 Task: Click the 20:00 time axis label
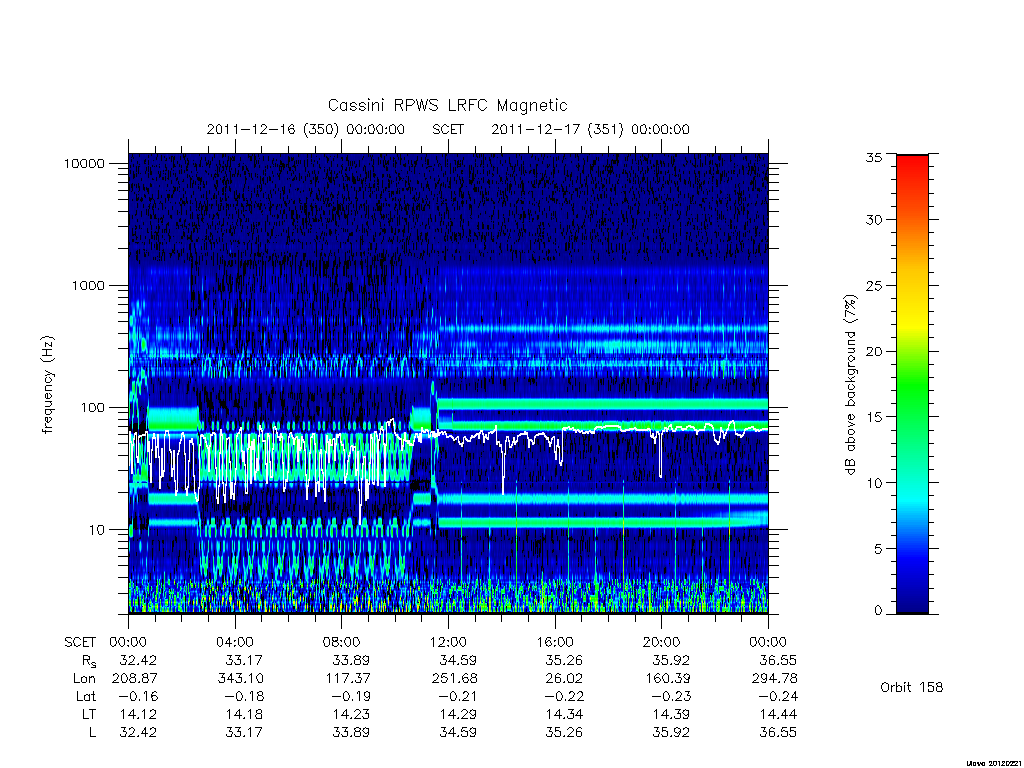pyautogui.click(x=662, y=642)
